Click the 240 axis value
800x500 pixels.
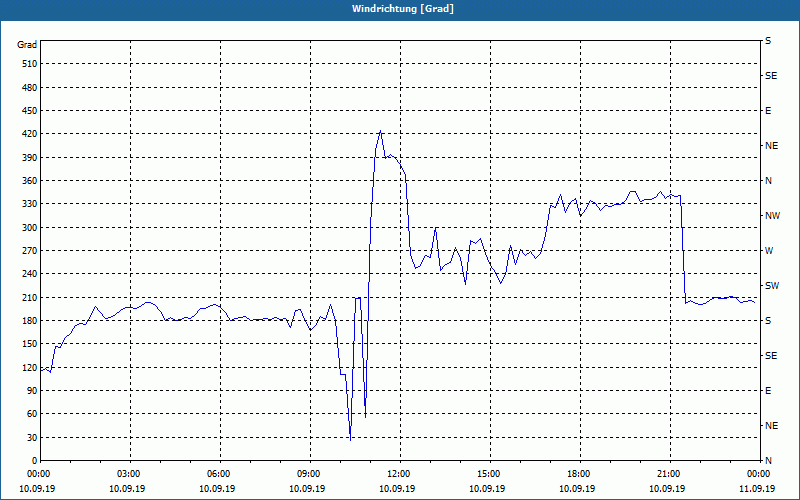point(30,274)
